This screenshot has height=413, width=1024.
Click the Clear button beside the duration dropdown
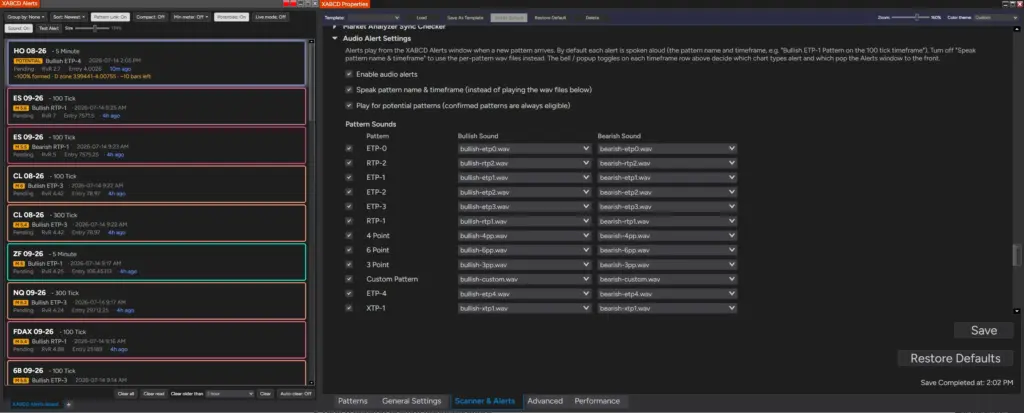[264, 394]
